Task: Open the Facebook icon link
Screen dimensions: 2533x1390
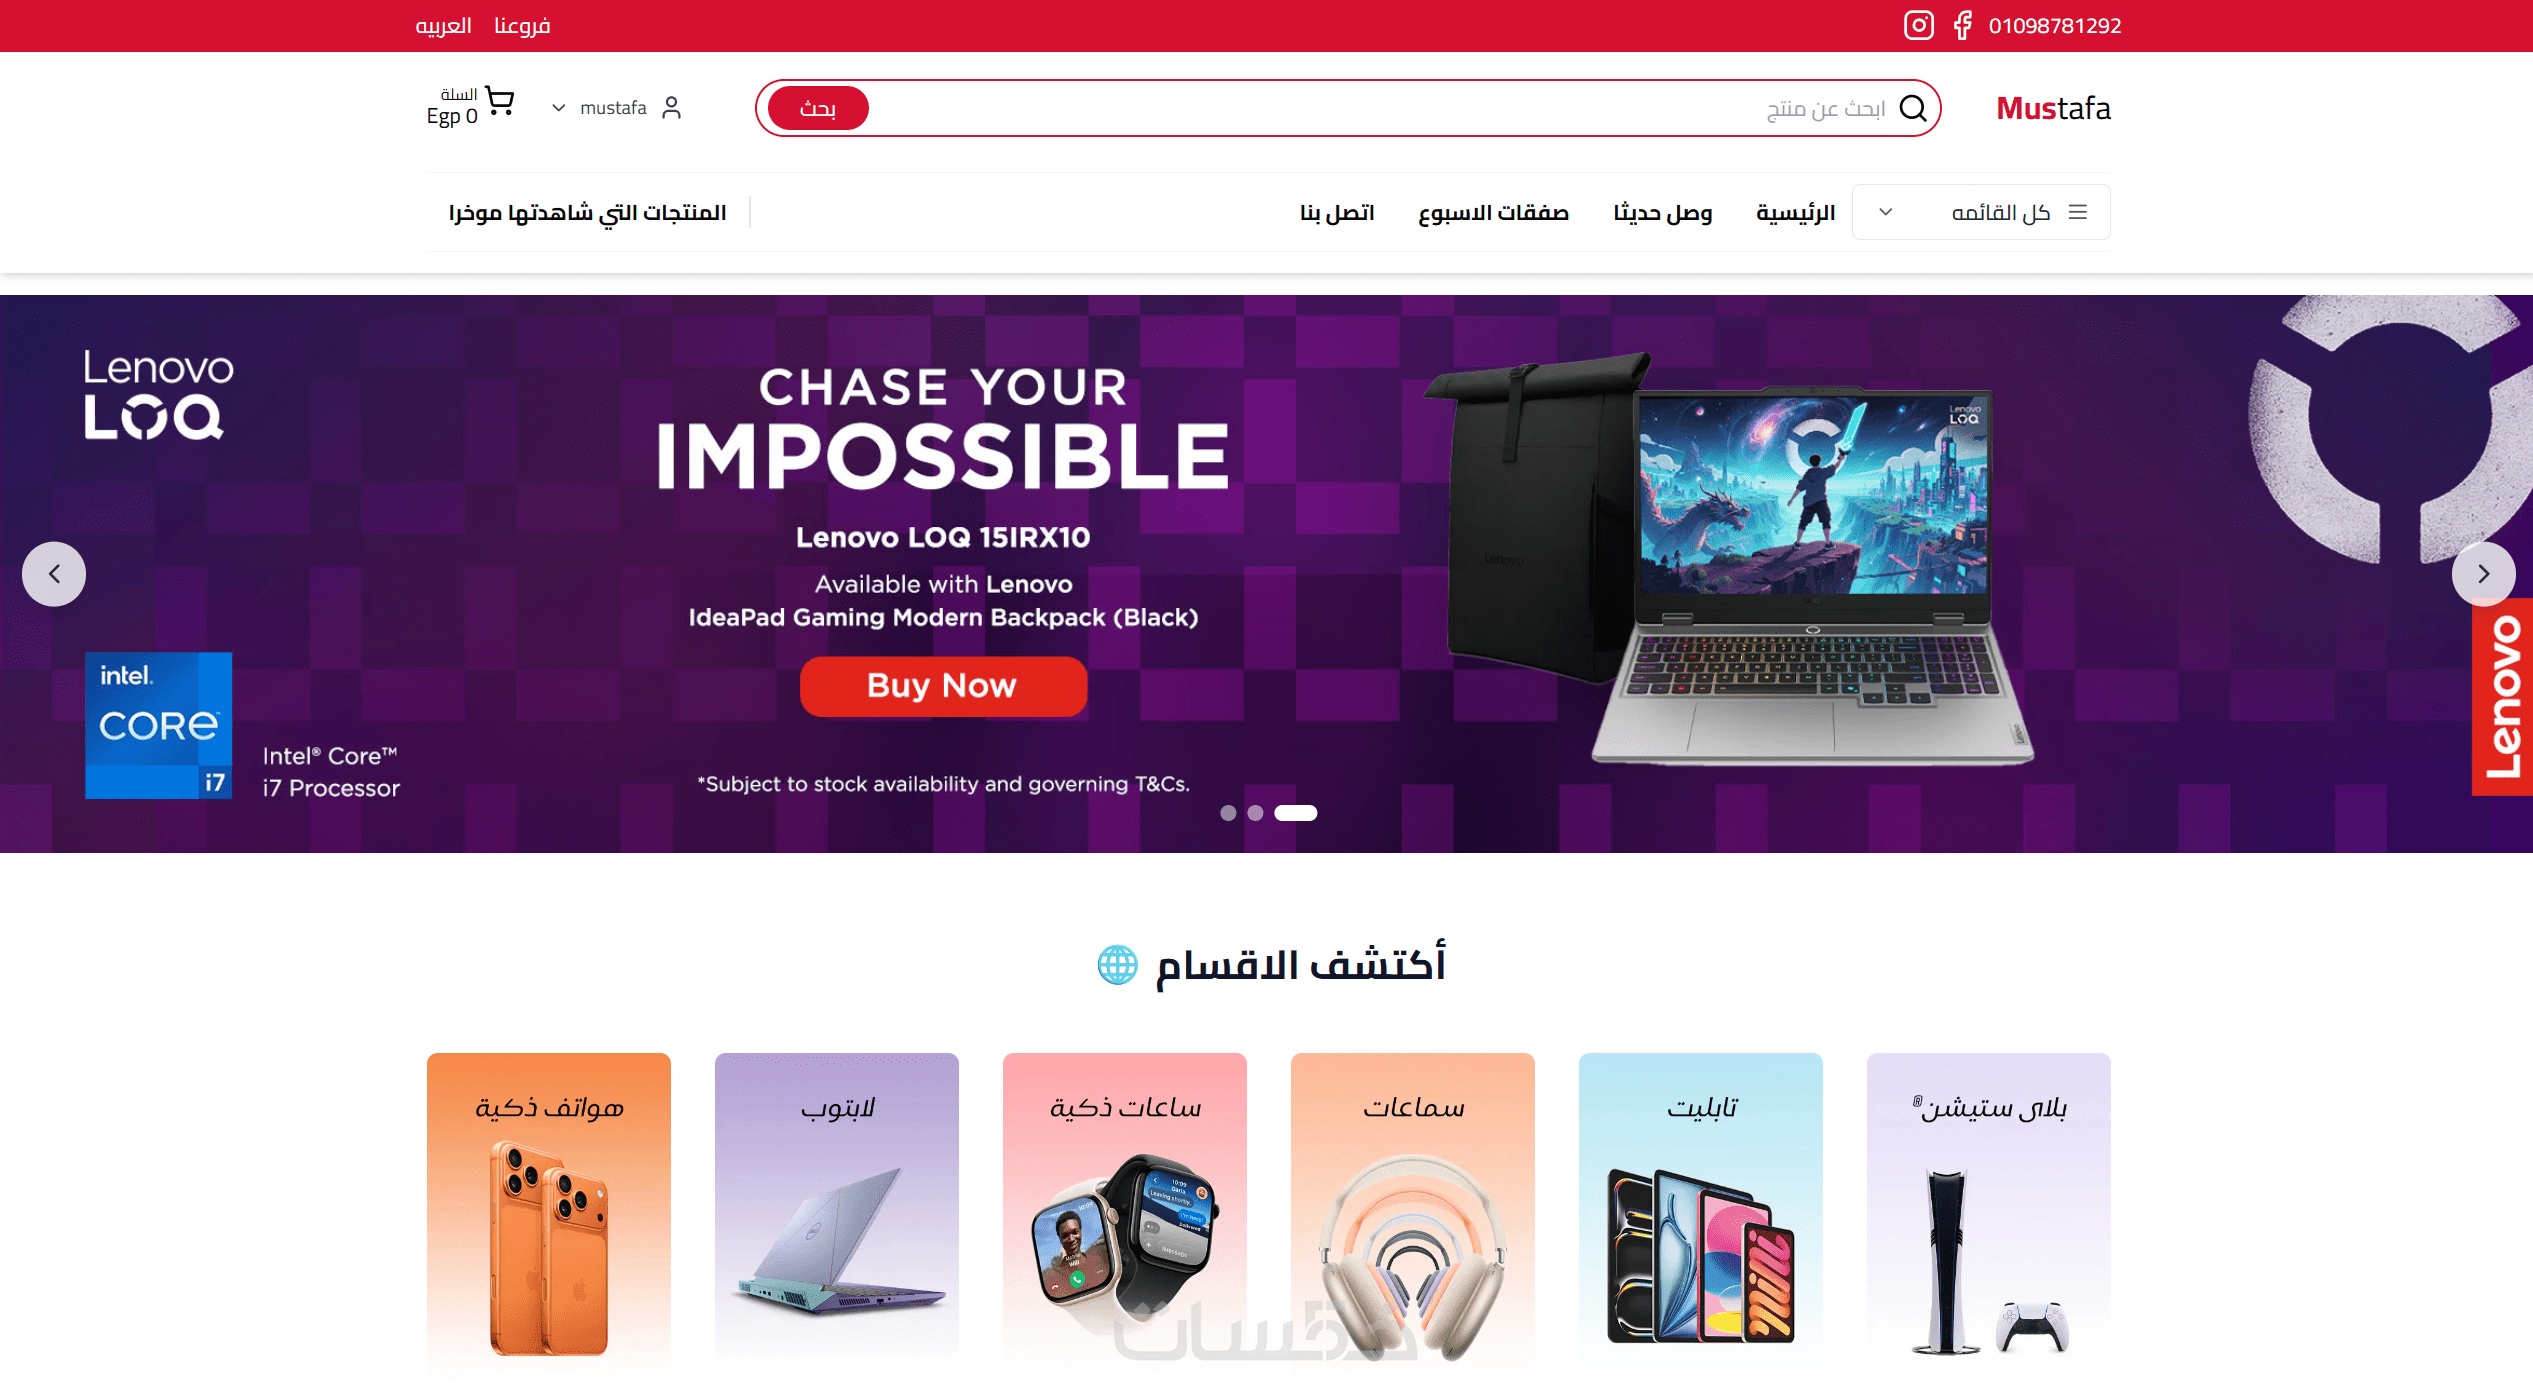Action: (x=1963, y=25)
